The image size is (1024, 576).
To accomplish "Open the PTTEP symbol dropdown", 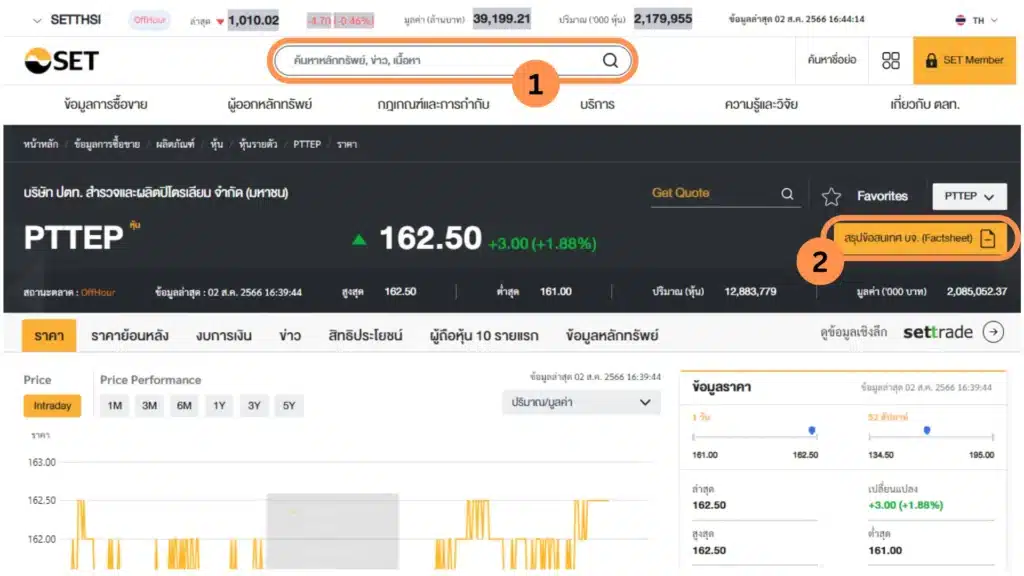I will (x=968, y=196).
